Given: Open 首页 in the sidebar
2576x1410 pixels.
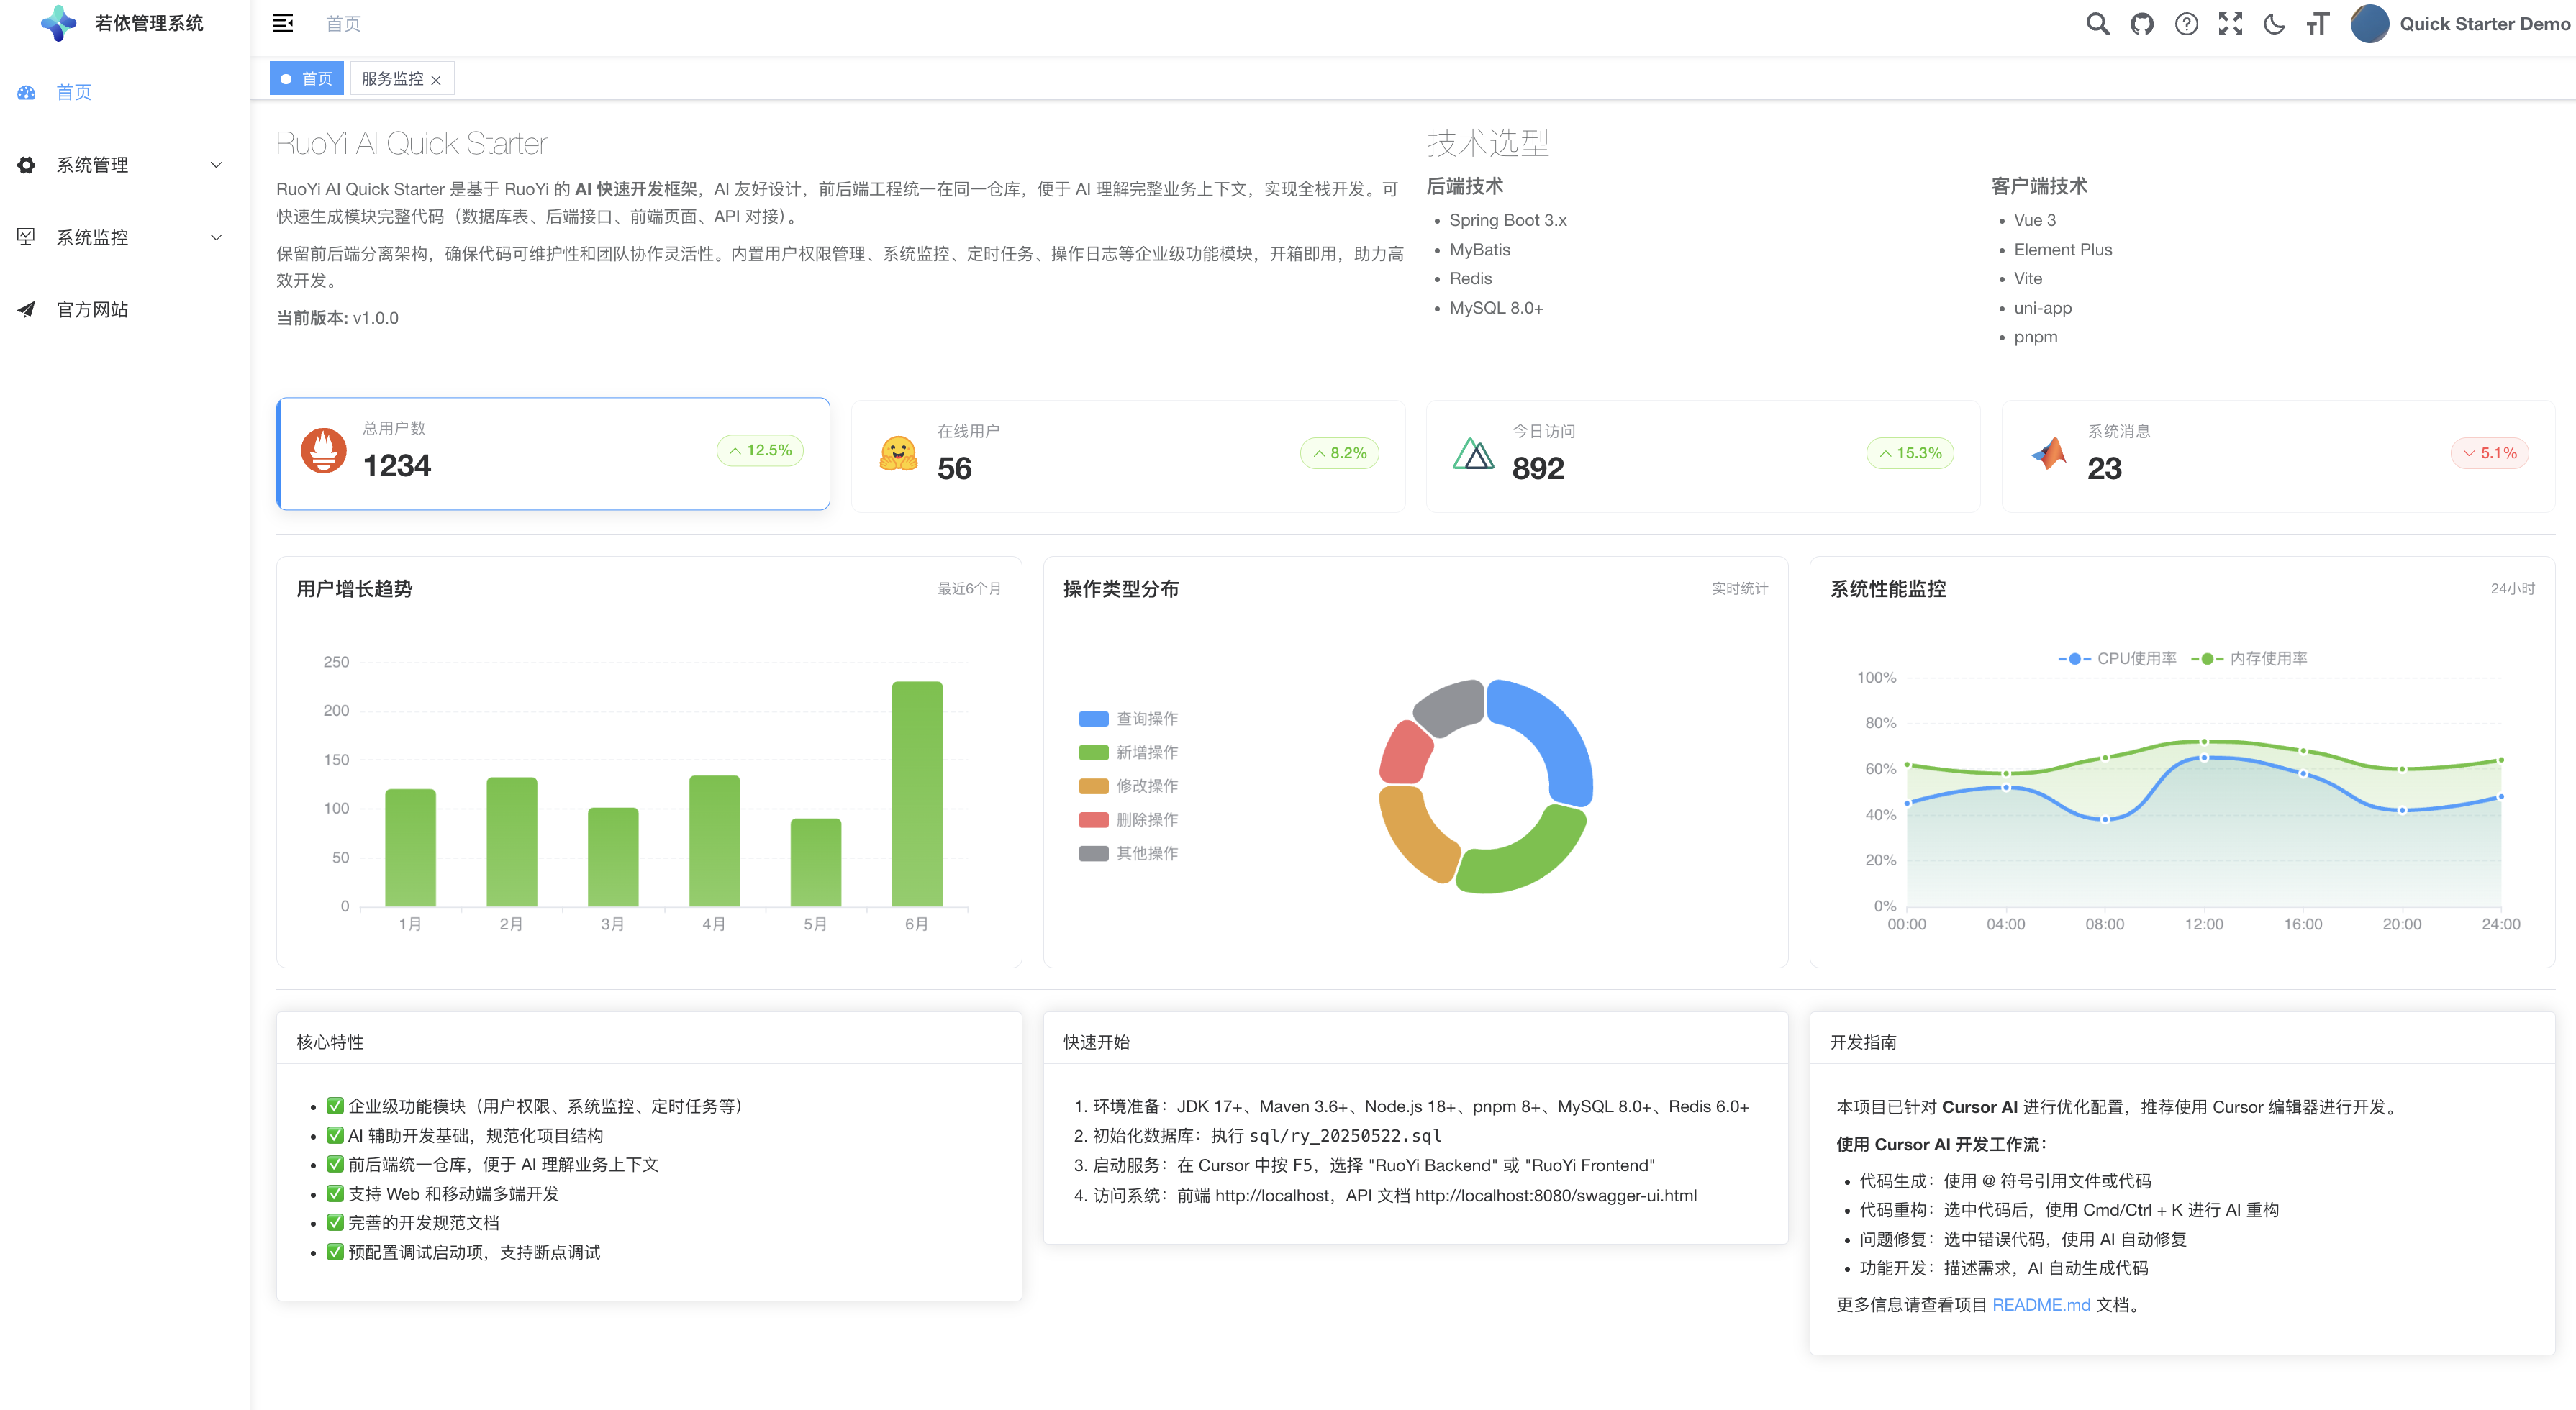Looking at the screenshot, I should (125, 92).
